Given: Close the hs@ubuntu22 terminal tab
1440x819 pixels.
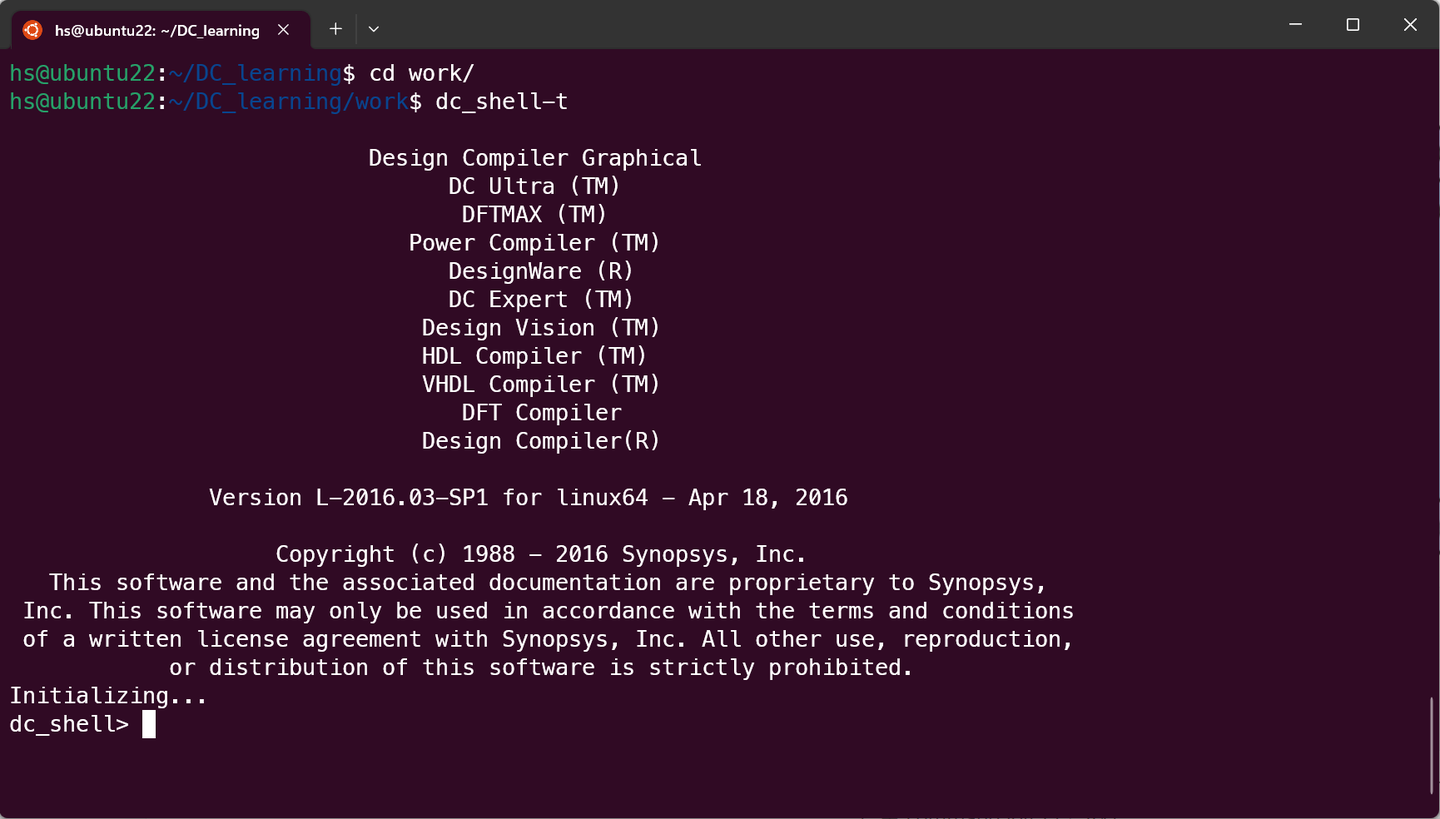Looking at the screenshot, I should click(x=283, y=29).
